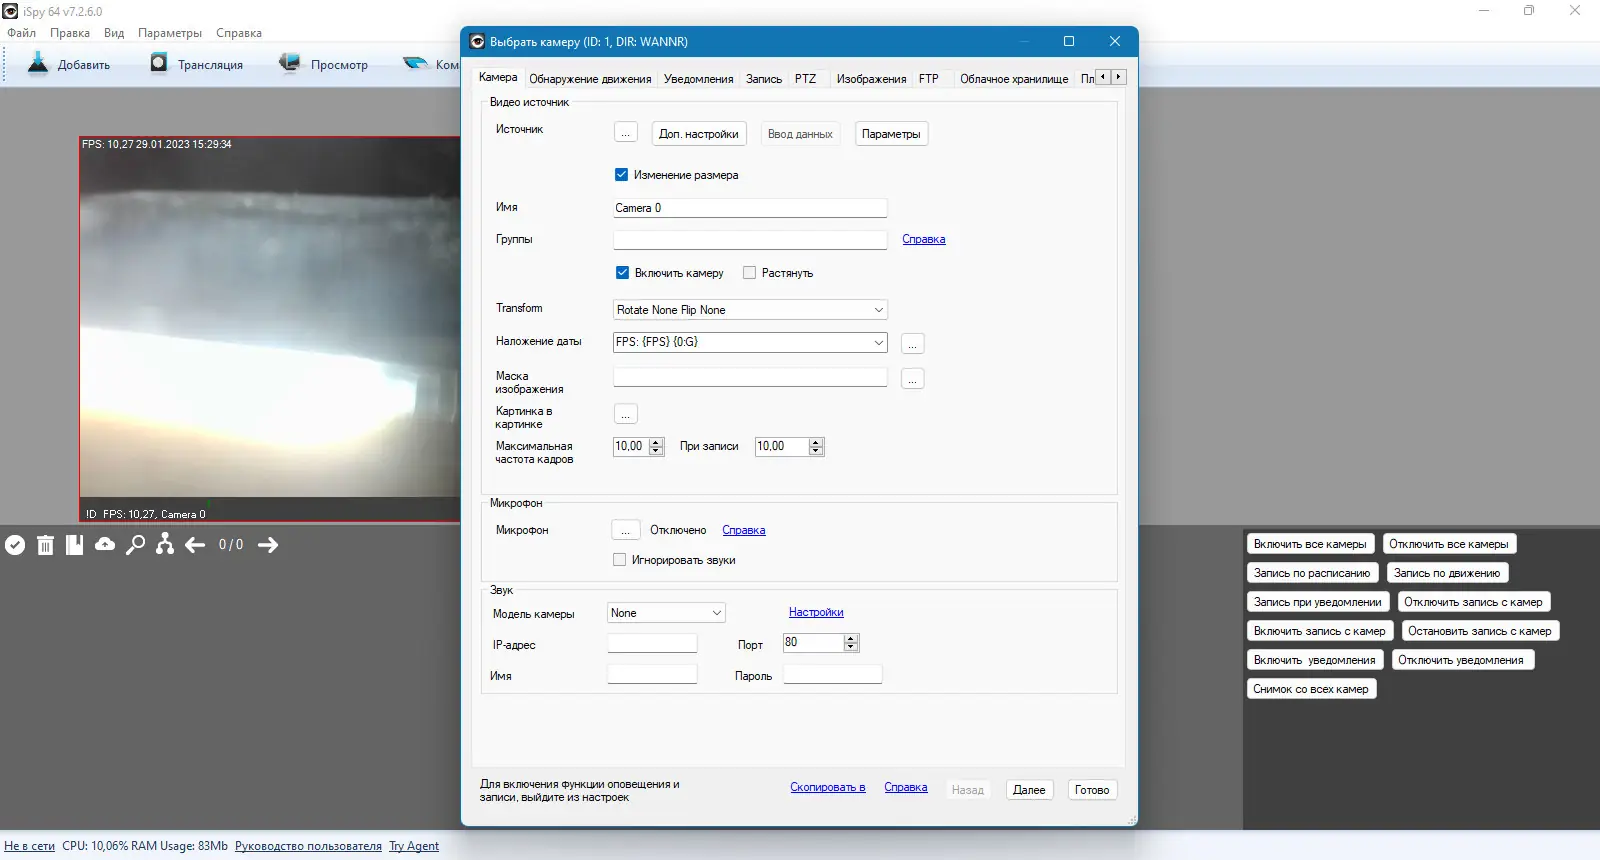The width and height of the screenshot is (1600, 860).
Task: Click the camera Имя field containing Camera 0
Action: [750, 208]
